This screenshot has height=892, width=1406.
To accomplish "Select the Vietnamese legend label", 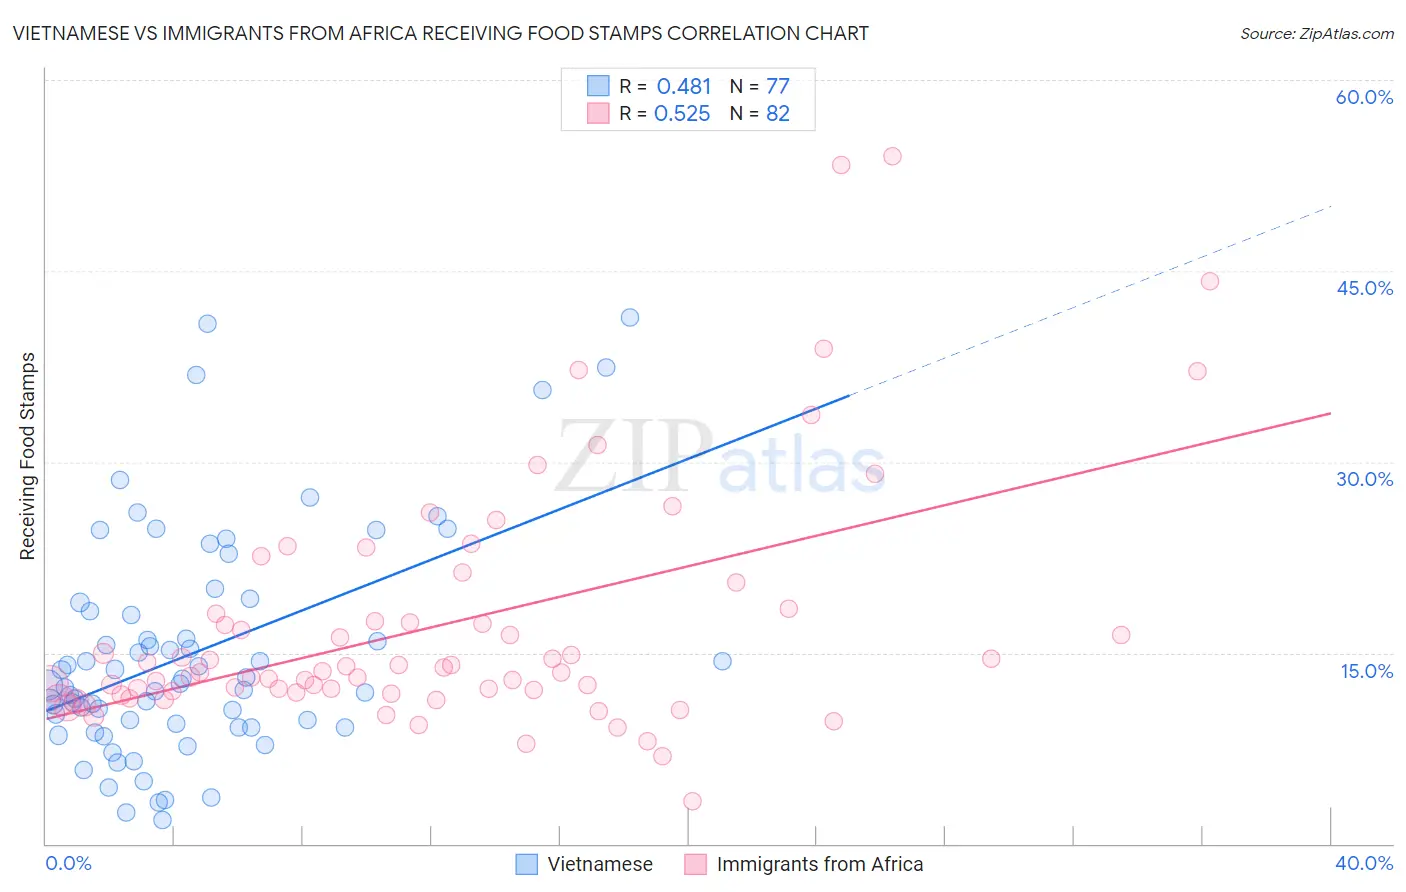I will point(600,864).
